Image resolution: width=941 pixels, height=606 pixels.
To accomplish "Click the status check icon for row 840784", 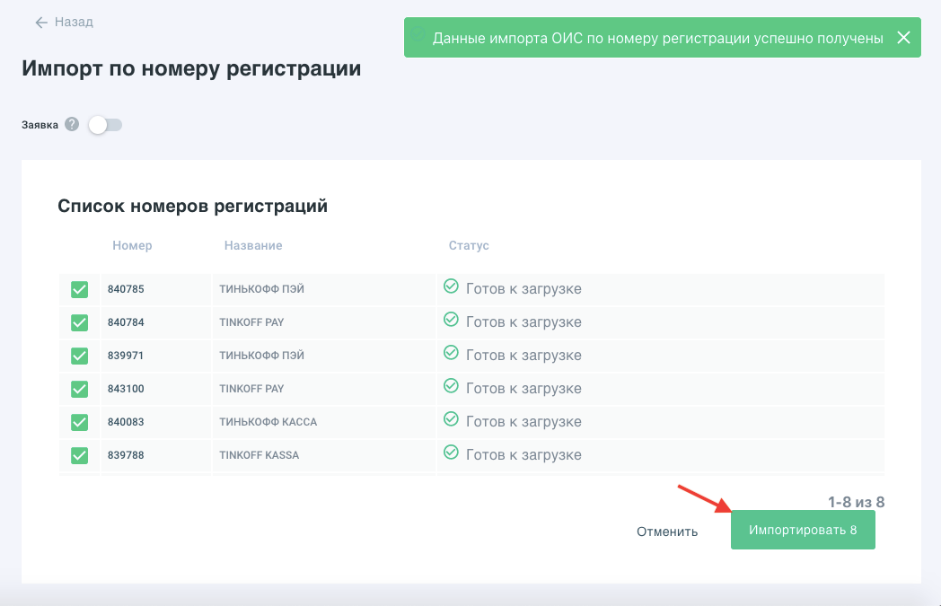I will tap(451, 321).
